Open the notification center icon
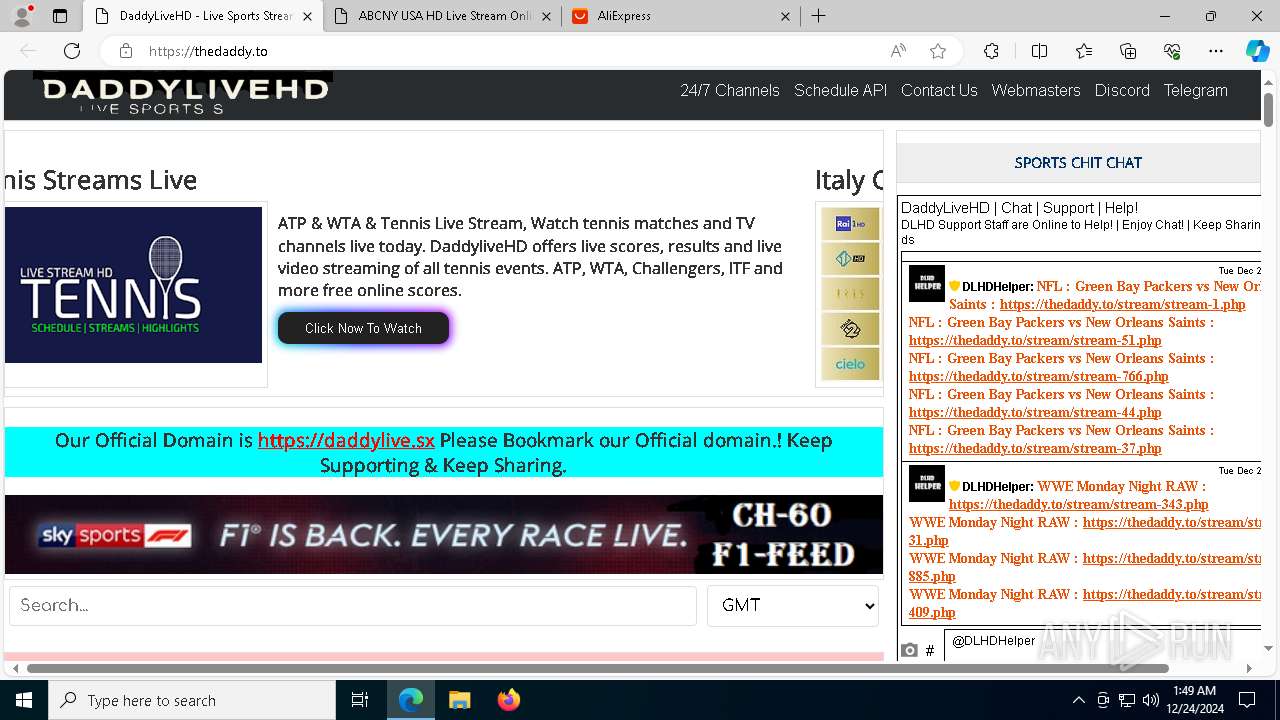Image resolution: width=1280 pixels, height=720 pixels. [x=1247, y=700]
